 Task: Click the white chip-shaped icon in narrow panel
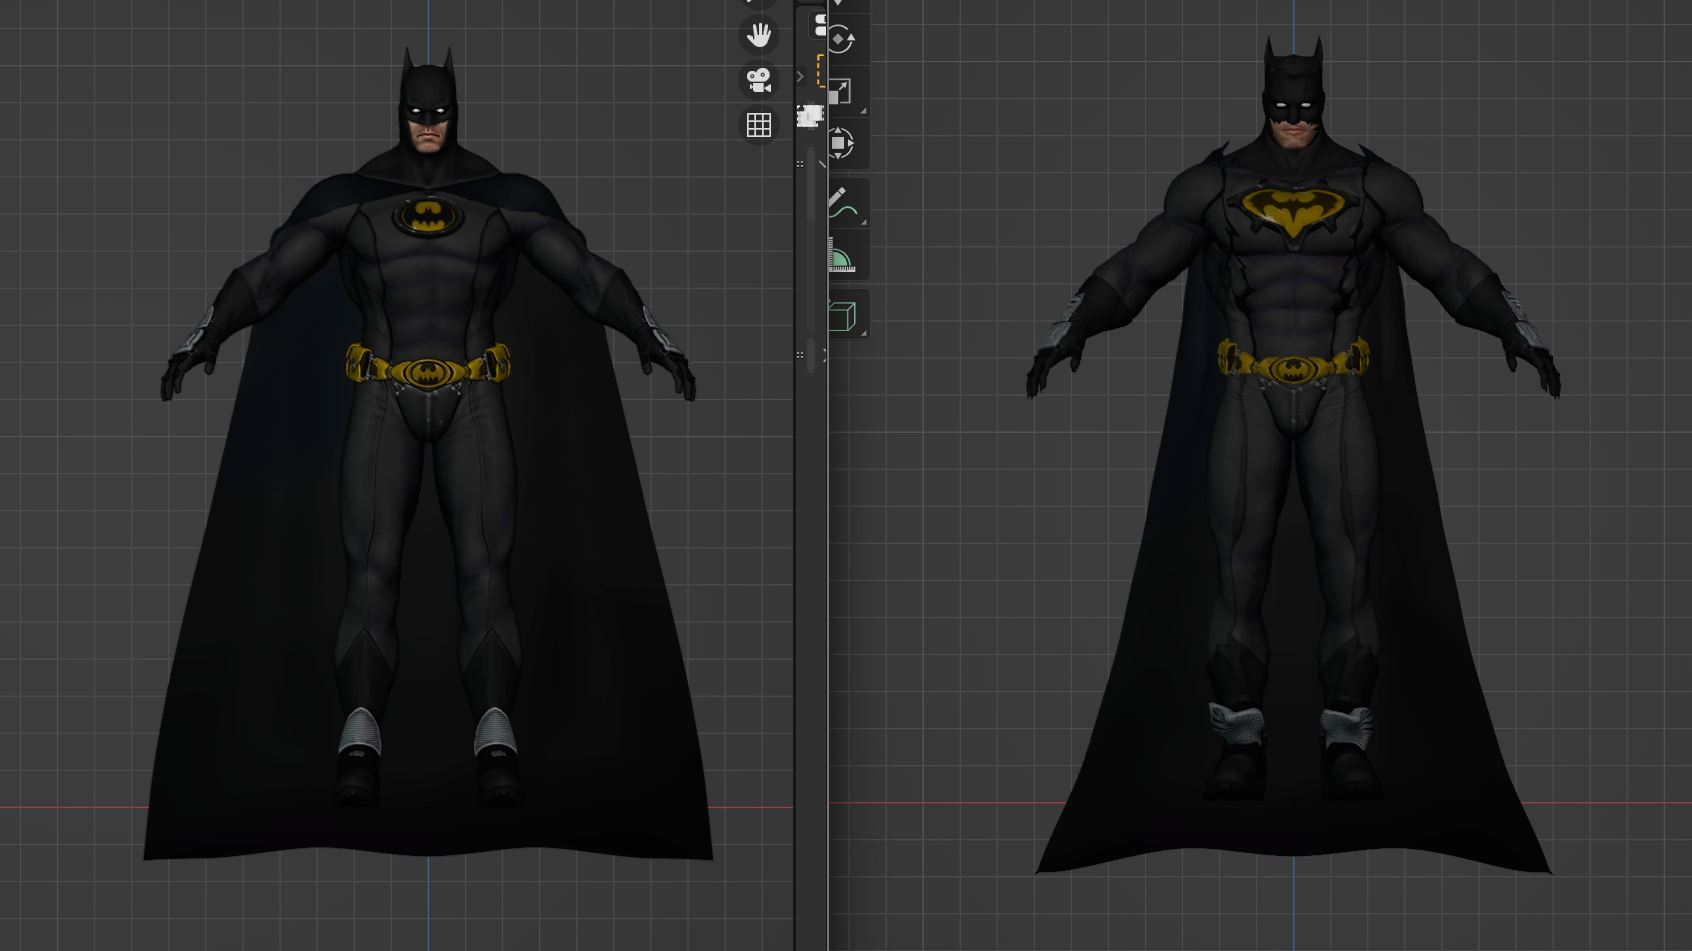[x=809, y=116]
